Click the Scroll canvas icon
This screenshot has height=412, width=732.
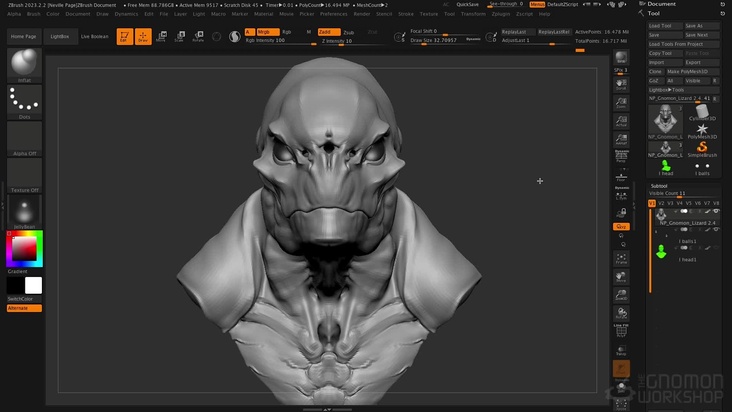621,84
